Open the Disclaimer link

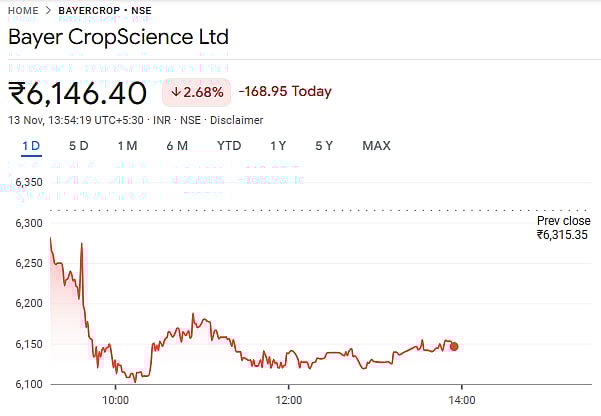(236, 120)
